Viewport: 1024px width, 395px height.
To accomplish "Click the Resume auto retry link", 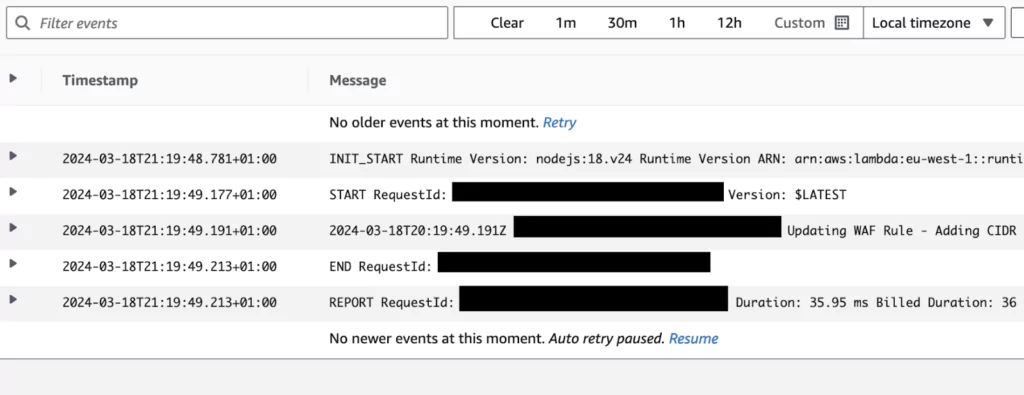I will click(694, 338).
